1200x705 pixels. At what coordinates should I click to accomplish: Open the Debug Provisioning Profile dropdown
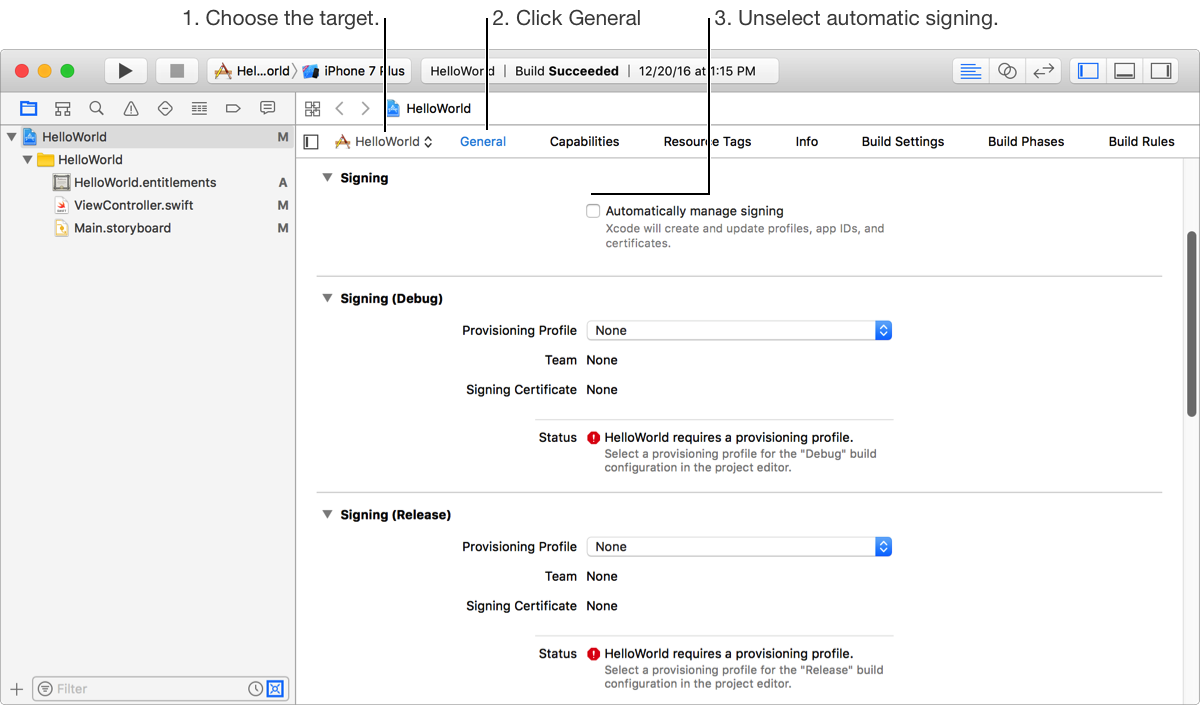(738, 330)
